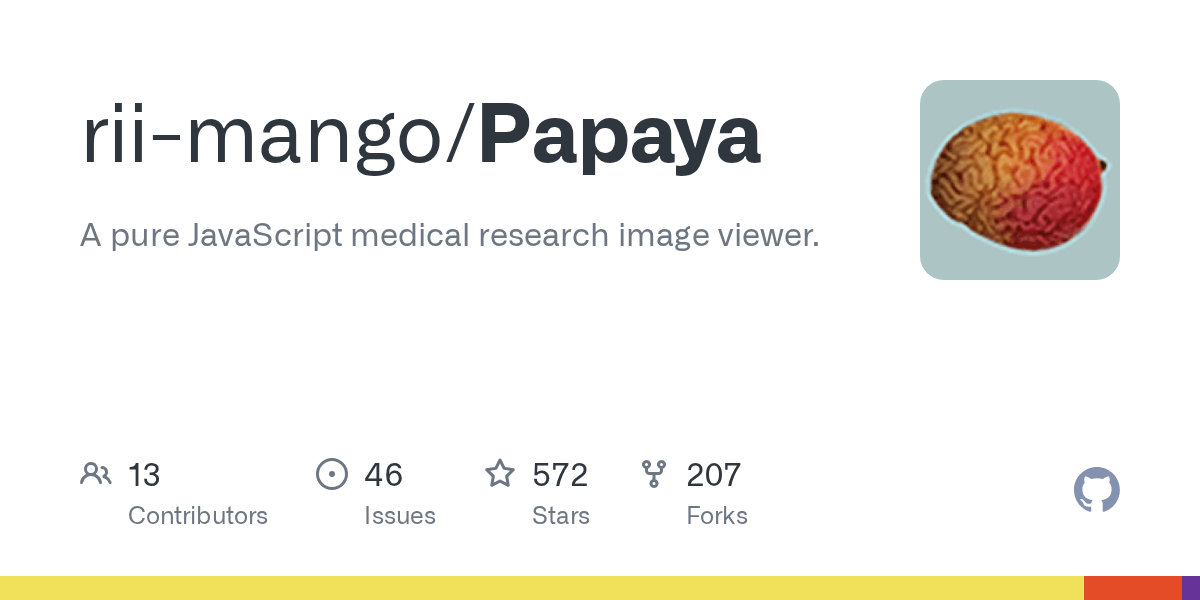Open the Forks label

click(x=717, y=516)
